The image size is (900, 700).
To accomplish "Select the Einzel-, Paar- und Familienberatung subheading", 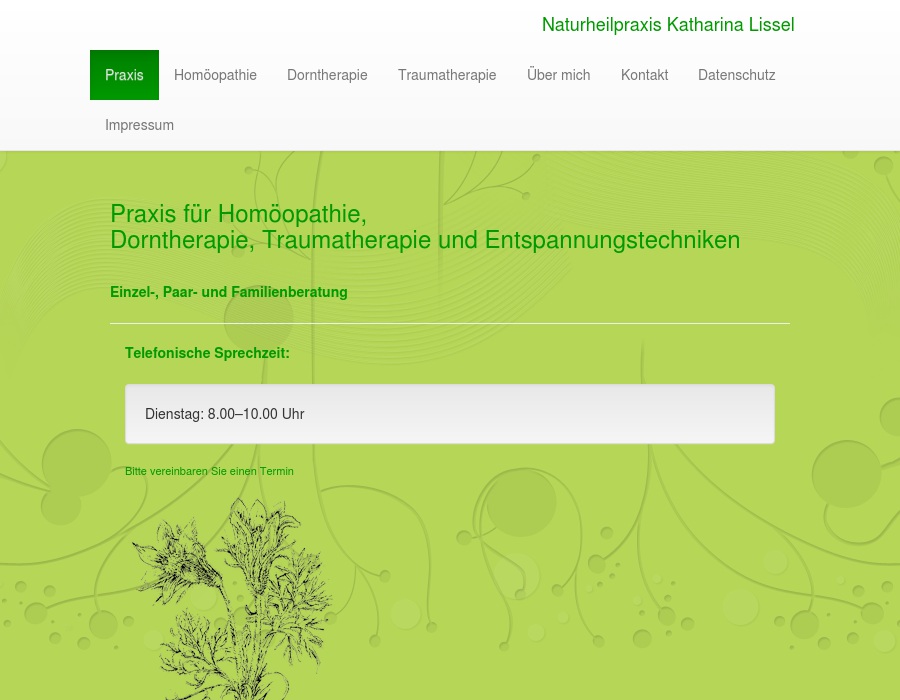I will (x=229, y=292).
